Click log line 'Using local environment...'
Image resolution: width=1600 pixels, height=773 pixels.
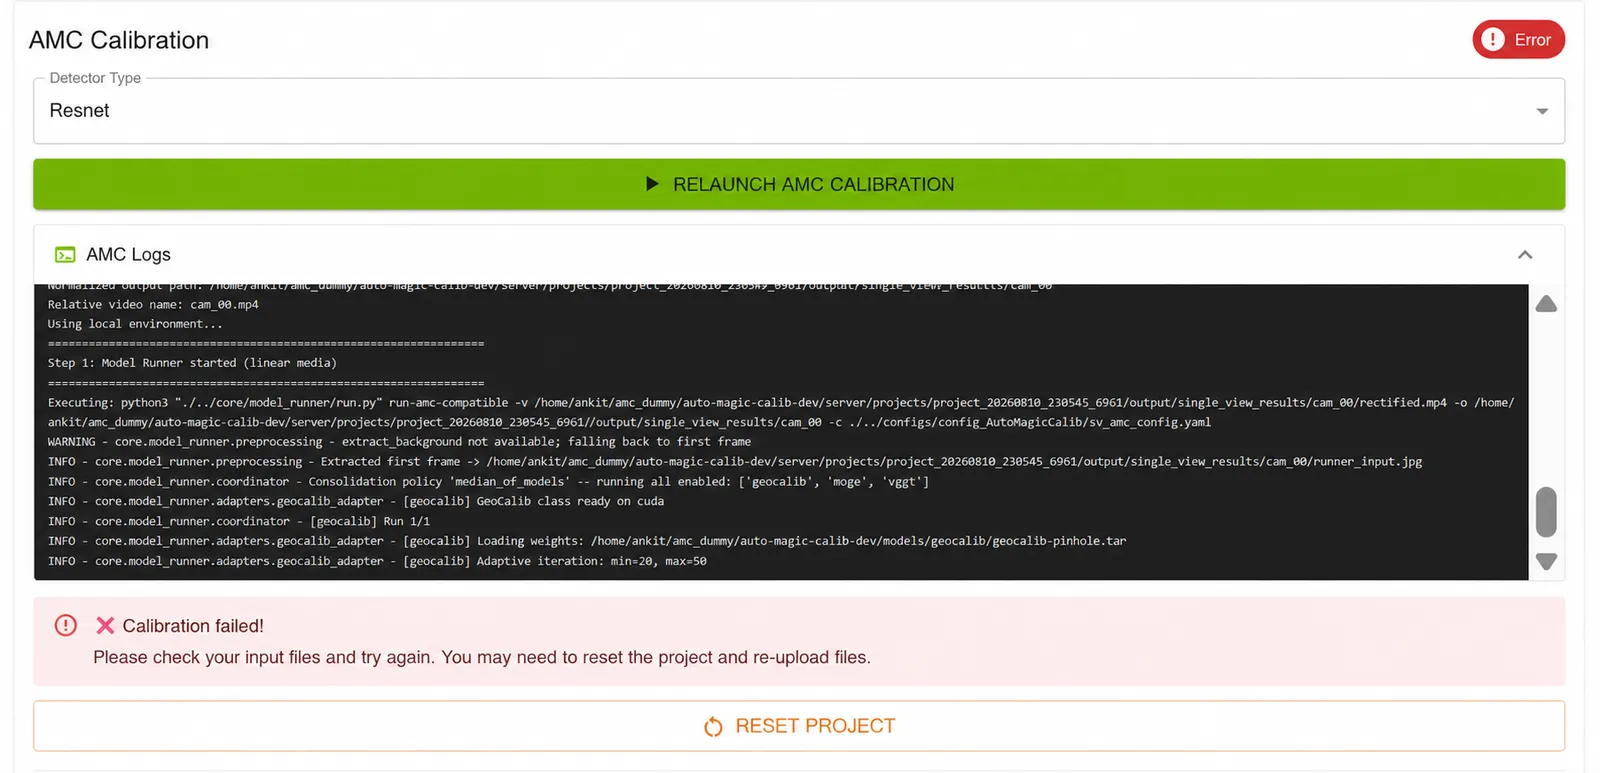[135, 324]
